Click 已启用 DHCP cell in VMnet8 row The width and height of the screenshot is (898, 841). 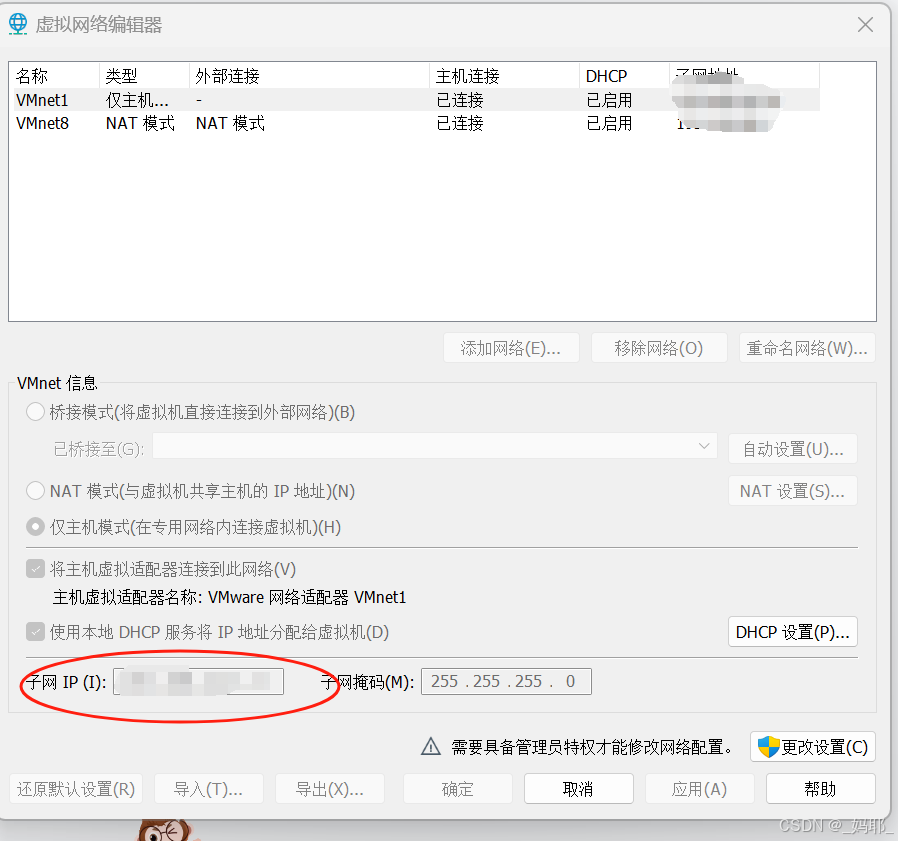(609, 123)
